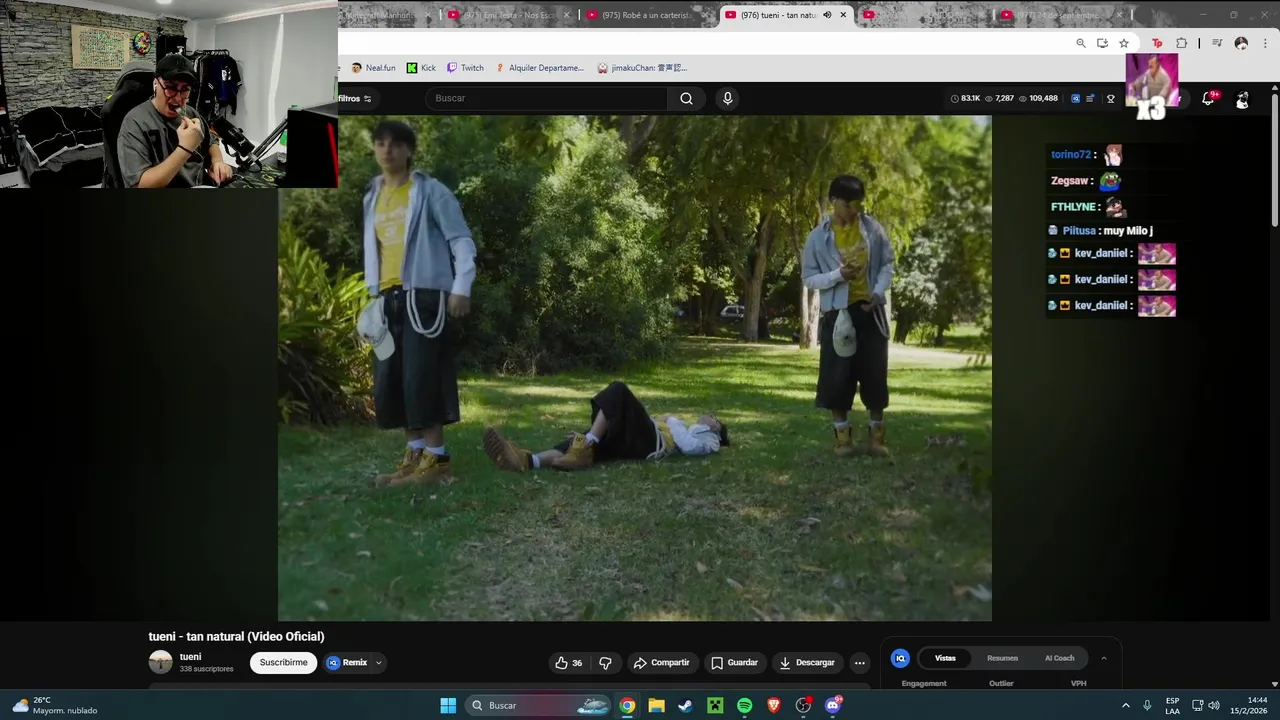Start voice search with microphone icon

point(727,98)
